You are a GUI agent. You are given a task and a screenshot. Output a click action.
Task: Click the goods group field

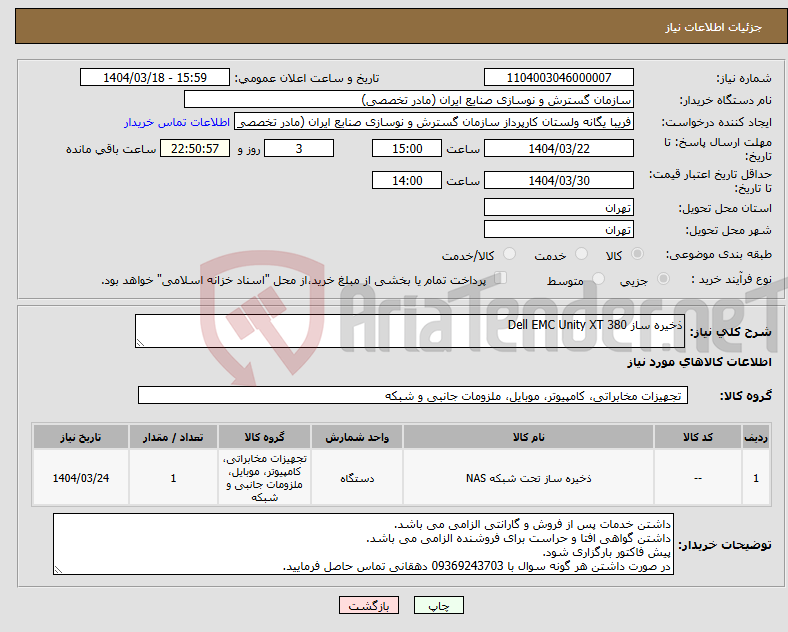point(413,395)
